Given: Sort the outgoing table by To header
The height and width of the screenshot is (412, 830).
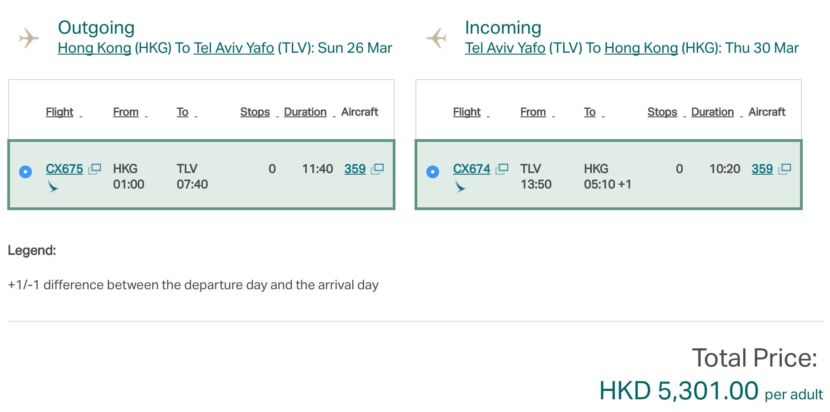Looking at the screenshot, I should 183,112.
